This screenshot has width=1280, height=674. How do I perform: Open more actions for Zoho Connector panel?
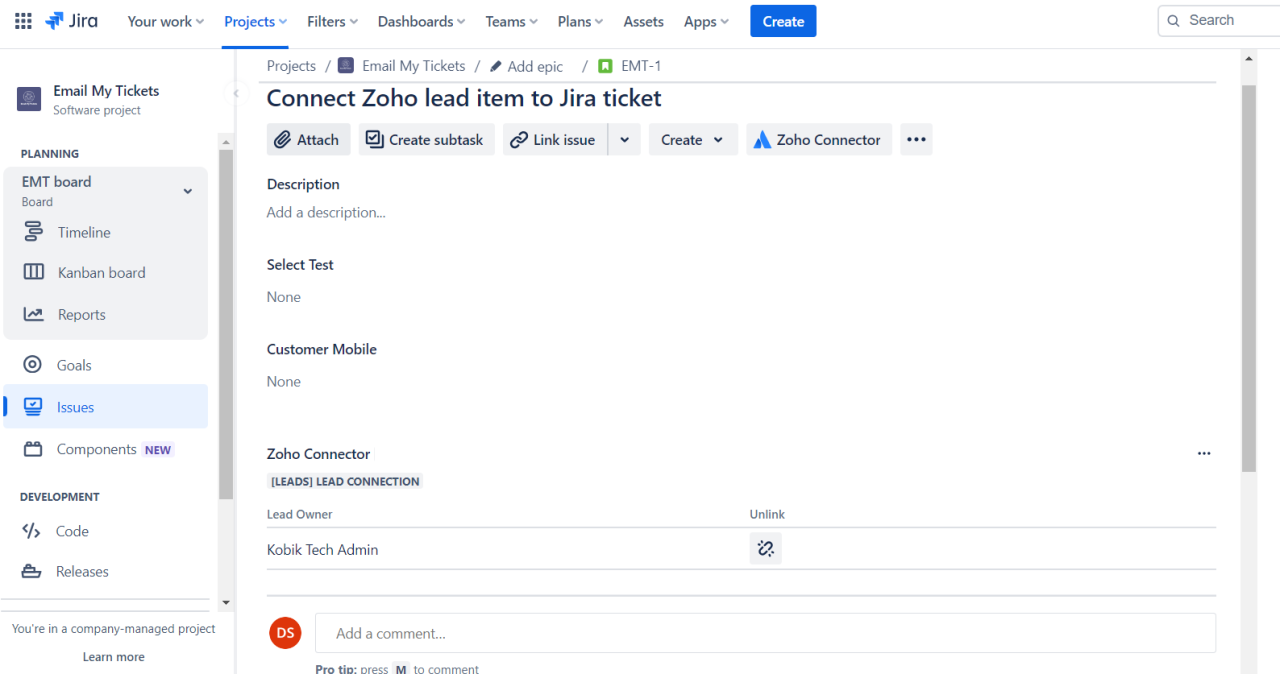tap(1204, 453)
